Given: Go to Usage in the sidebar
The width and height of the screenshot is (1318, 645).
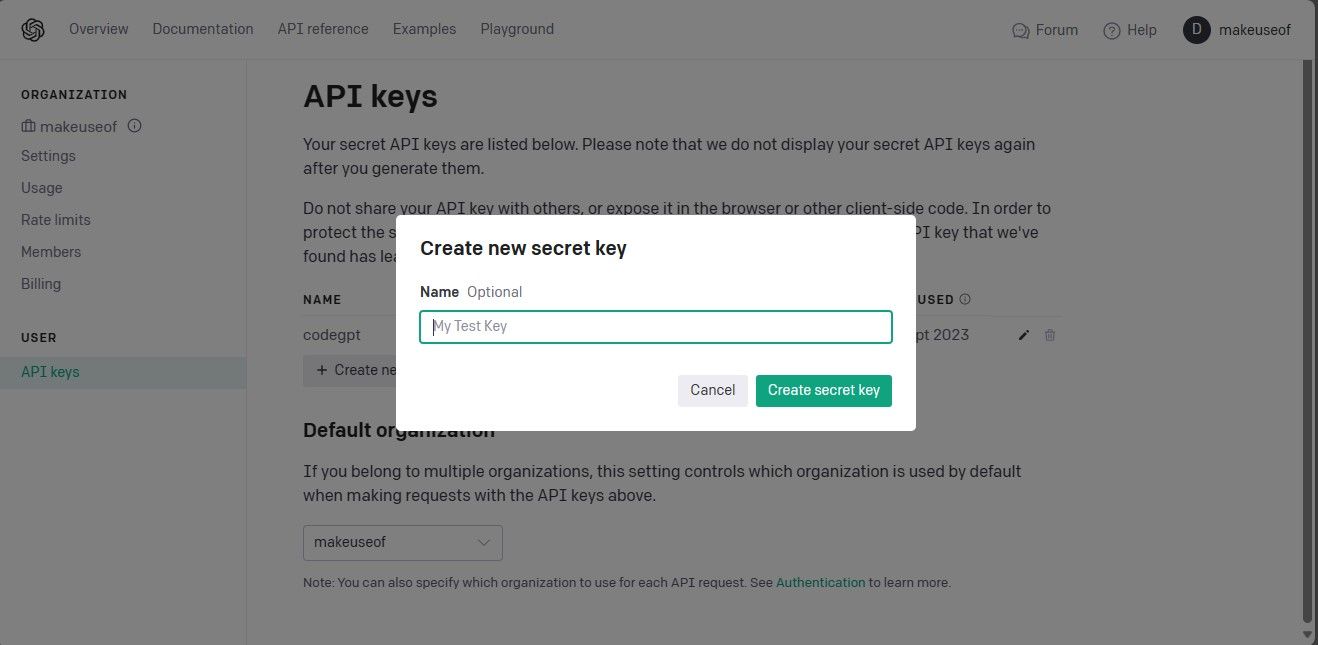Looking at the screenshot, I should (41, 187).
